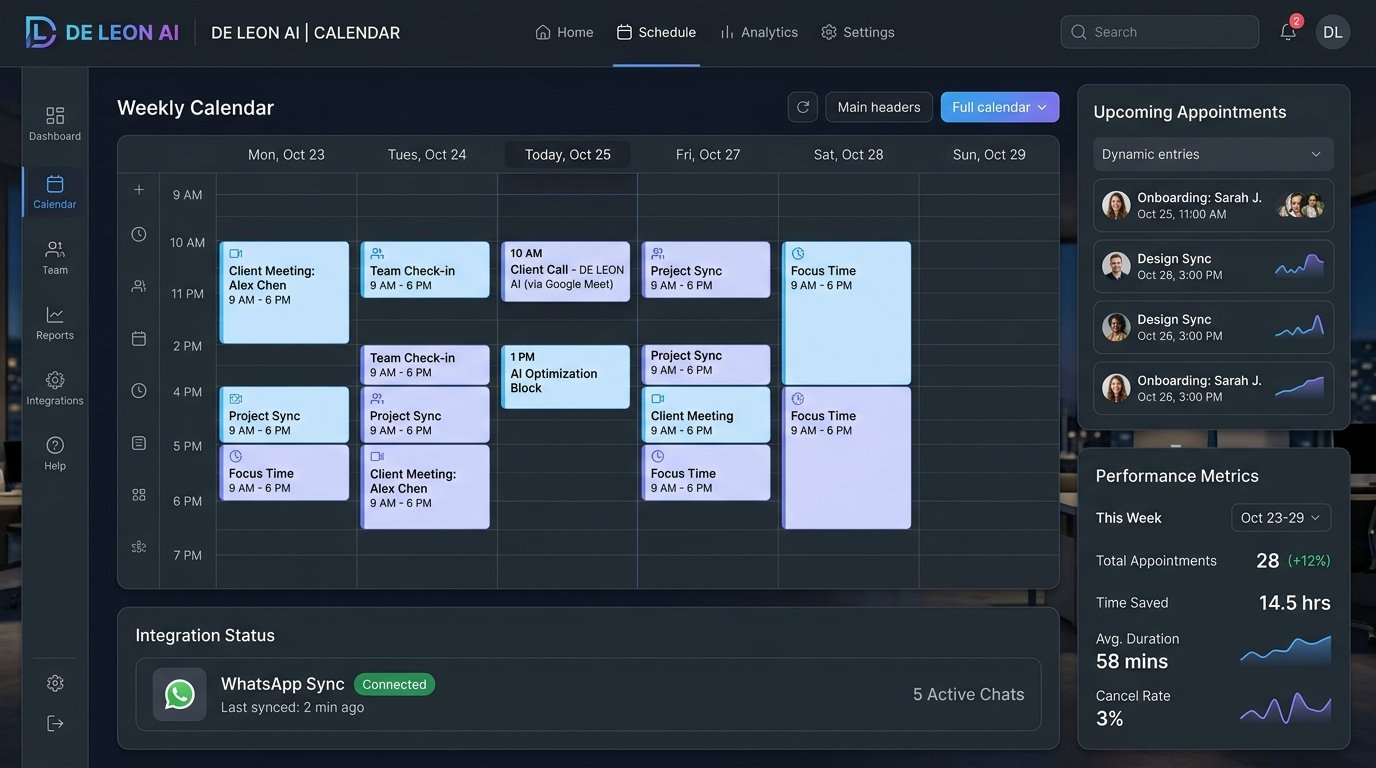
Task: Open the gear icon at the sidebar bottom
Action: [x=55, y=683]
